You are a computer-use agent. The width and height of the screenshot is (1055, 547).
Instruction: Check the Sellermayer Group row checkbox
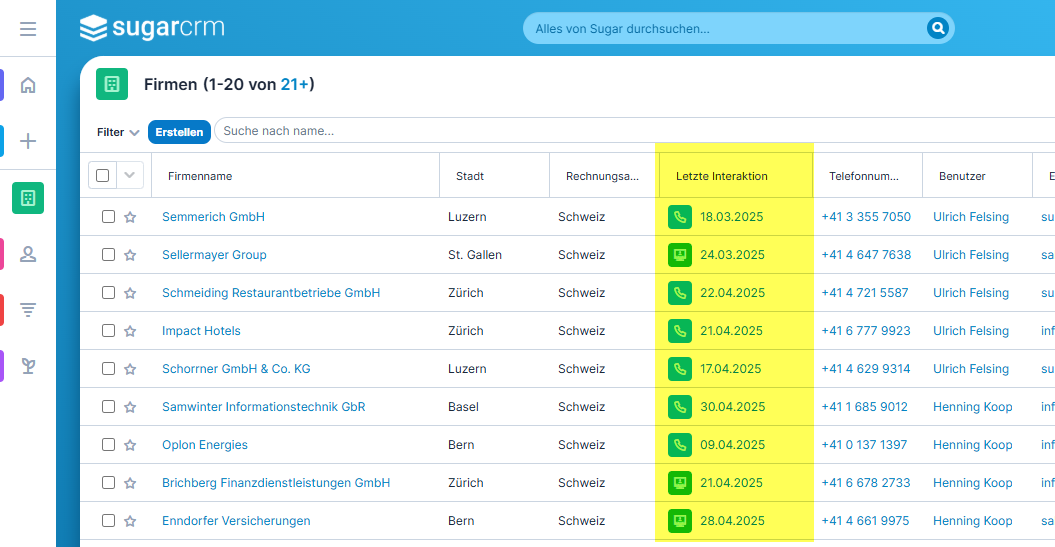click(x=108, y=254)
